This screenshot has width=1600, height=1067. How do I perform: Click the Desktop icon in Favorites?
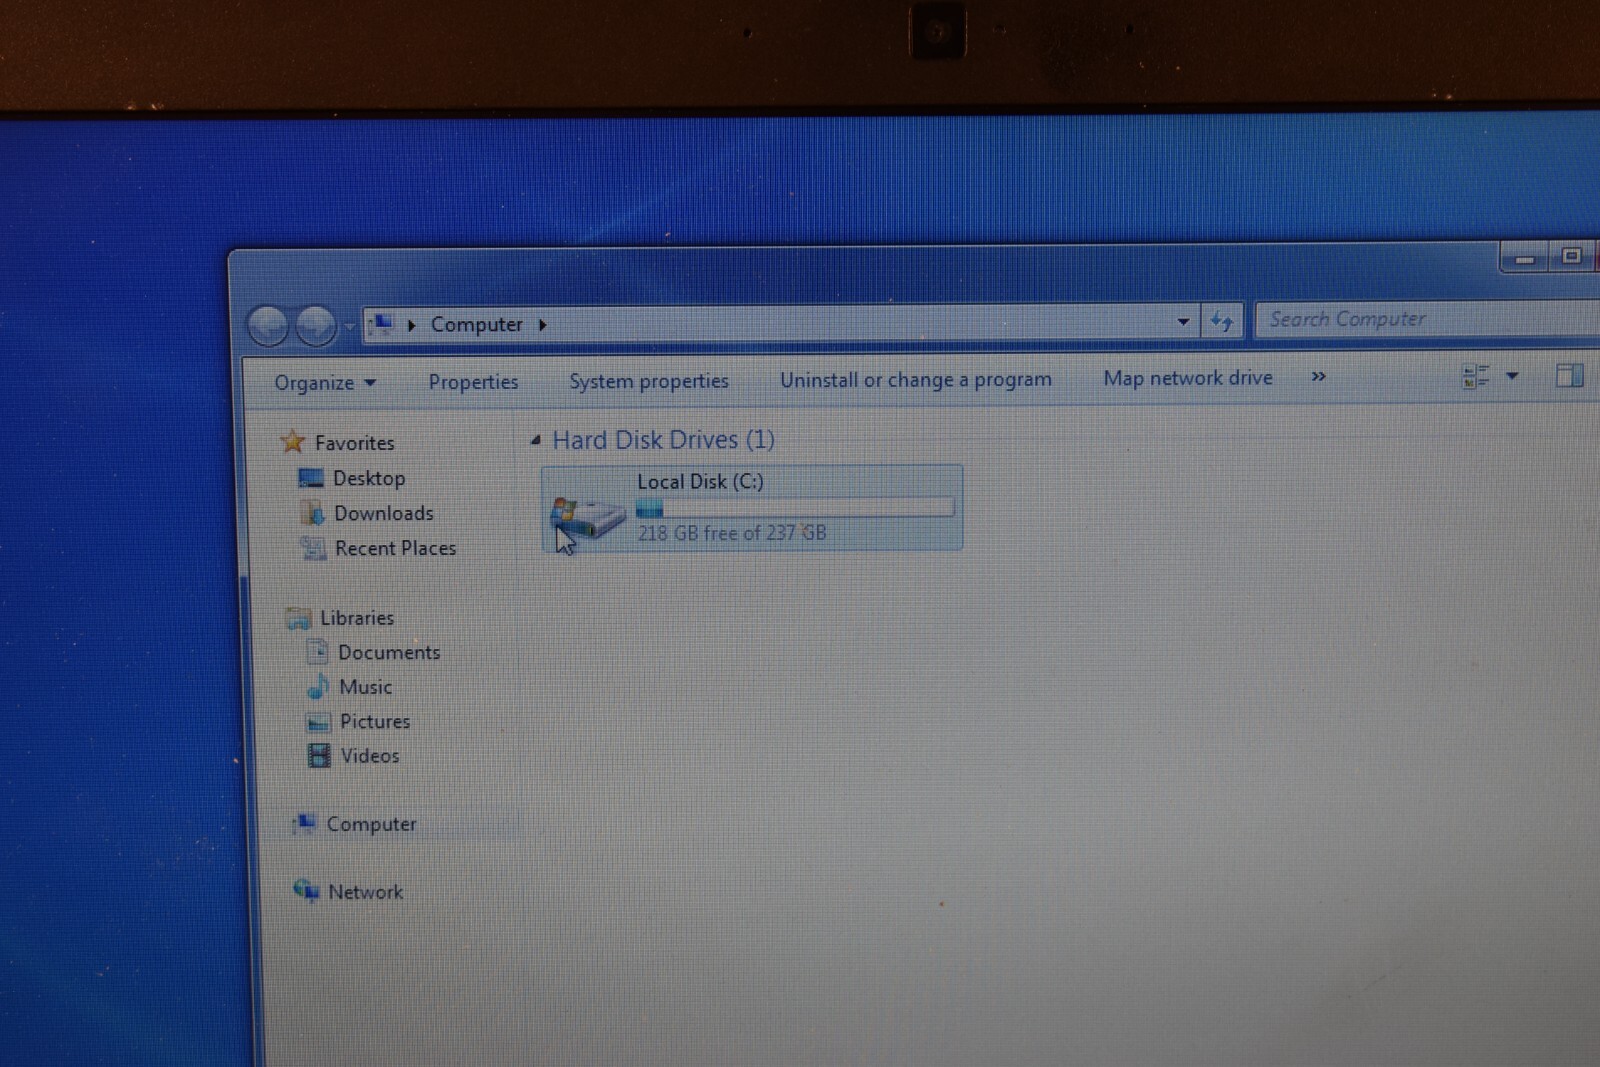(x=311, y=478)
